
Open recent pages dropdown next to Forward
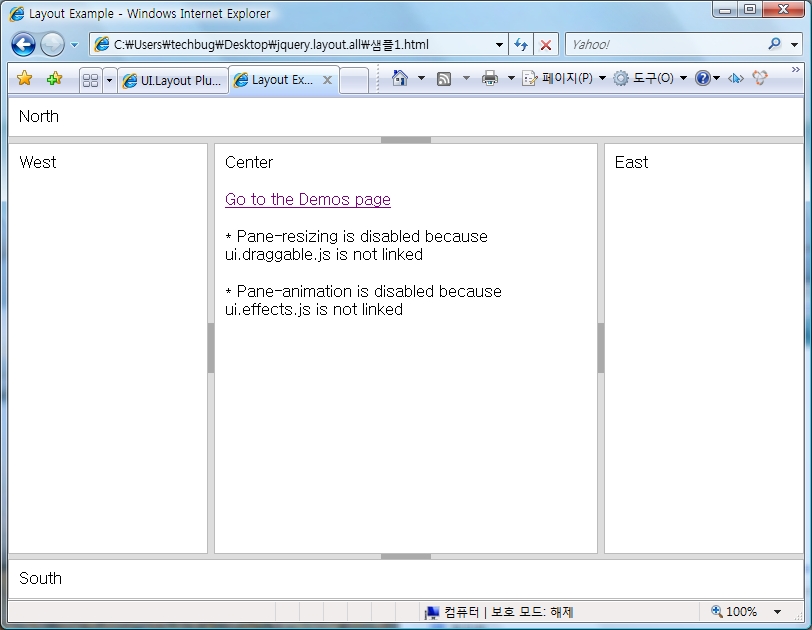[x=74, y=45]
